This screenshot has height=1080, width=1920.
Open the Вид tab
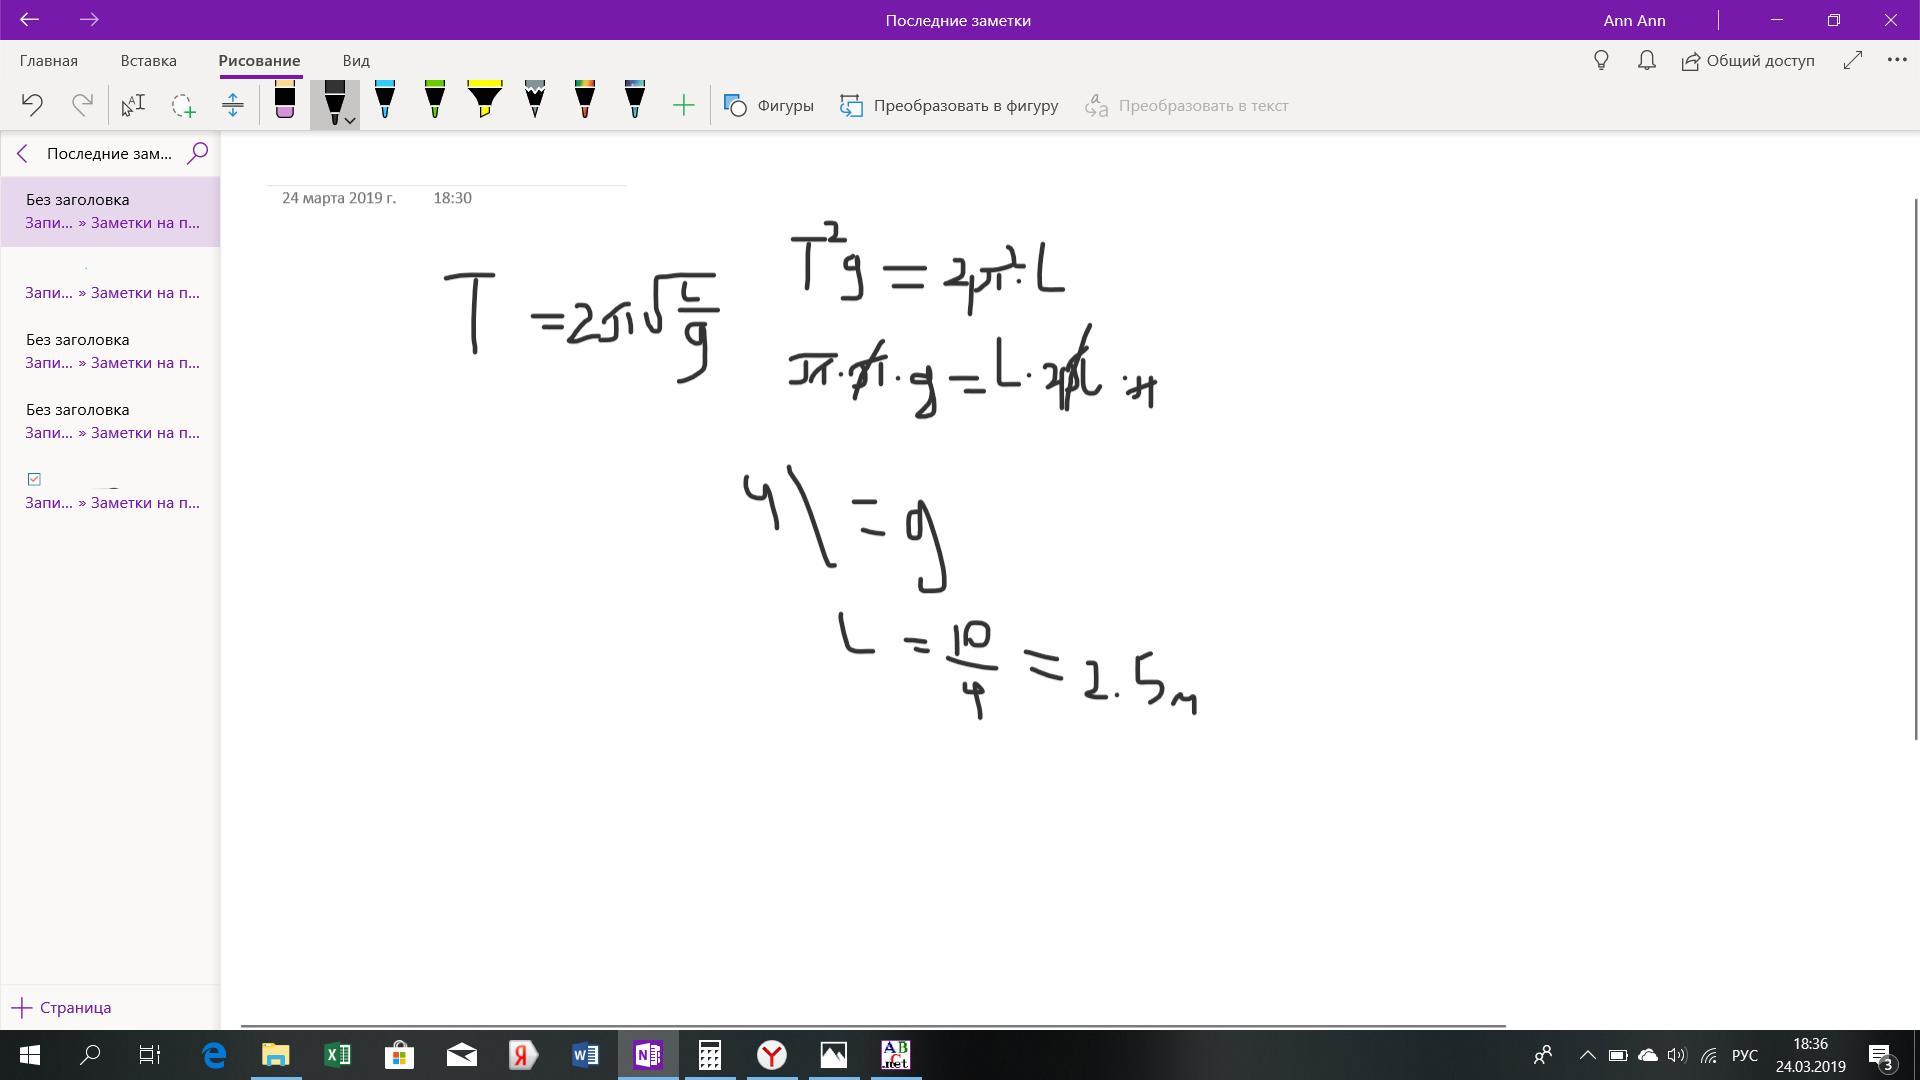[355, 60]
